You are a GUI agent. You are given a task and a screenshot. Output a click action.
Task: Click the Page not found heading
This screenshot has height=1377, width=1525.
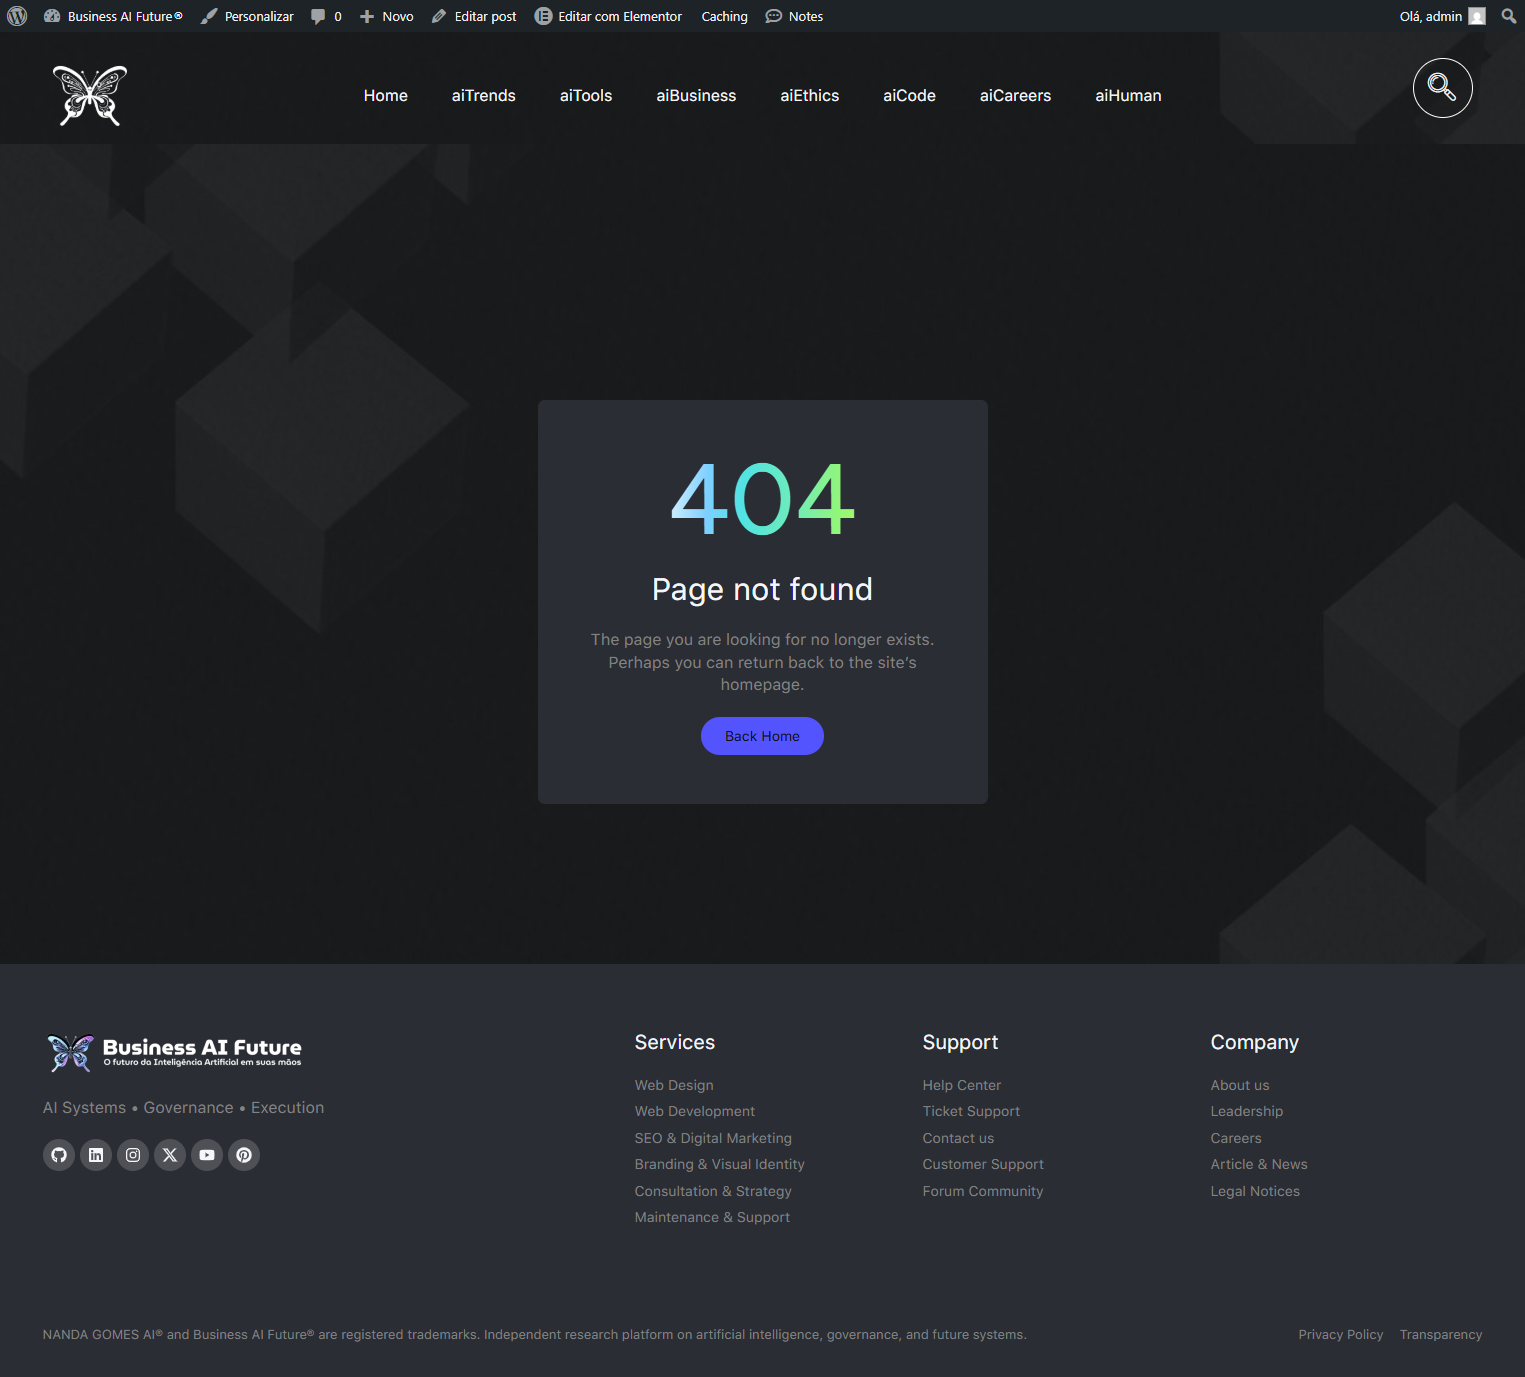click(762, 590)
